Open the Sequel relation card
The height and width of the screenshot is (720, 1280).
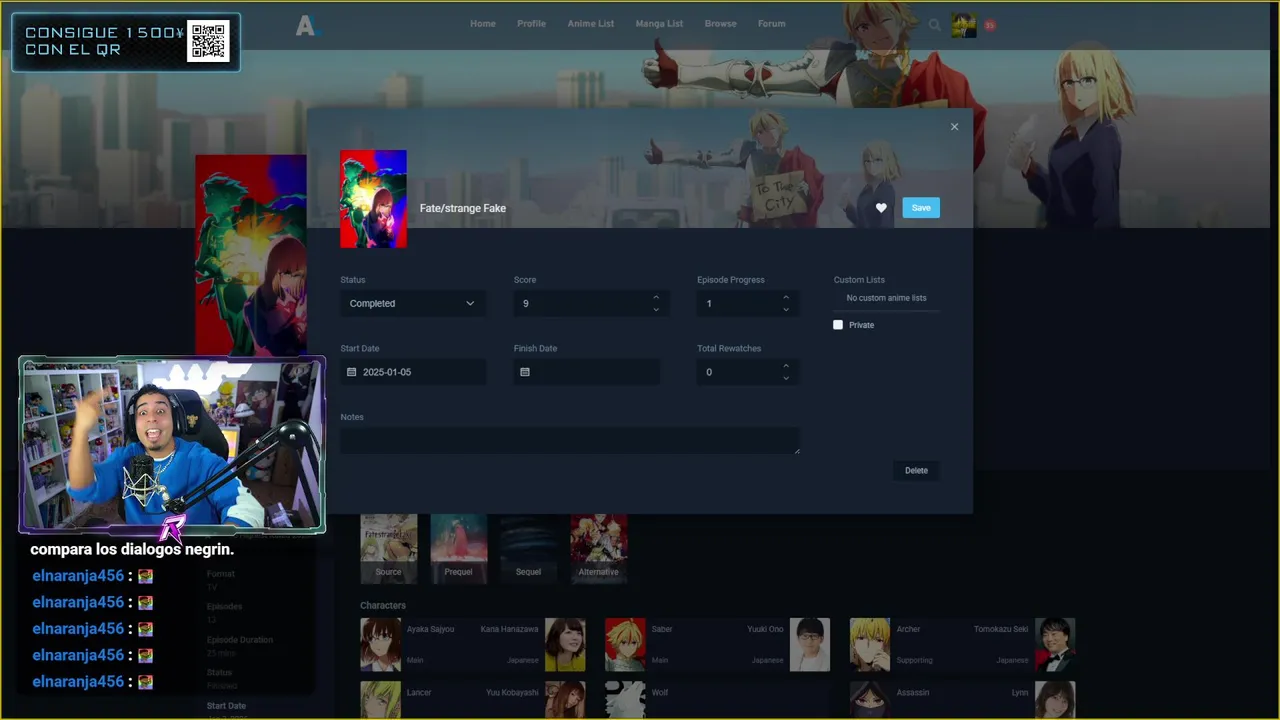pos(529,548)
